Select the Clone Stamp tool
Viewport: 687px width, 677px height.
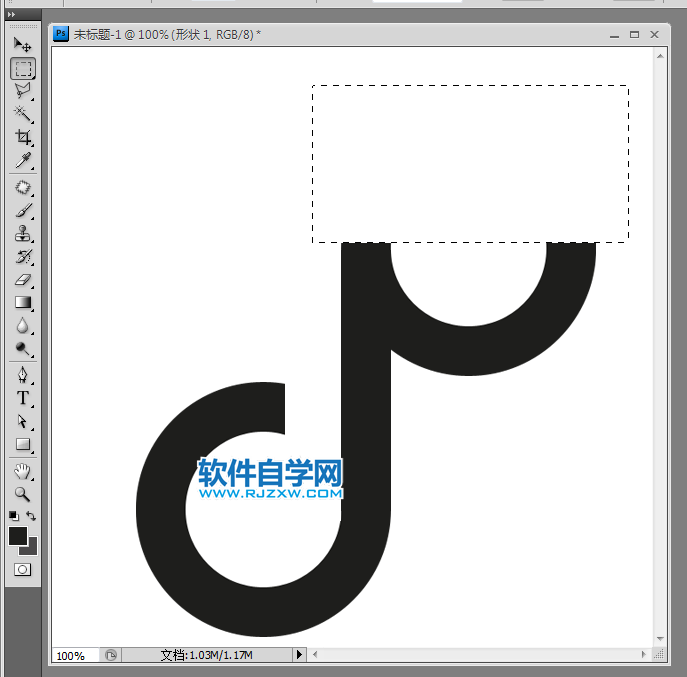click(23, 234)
